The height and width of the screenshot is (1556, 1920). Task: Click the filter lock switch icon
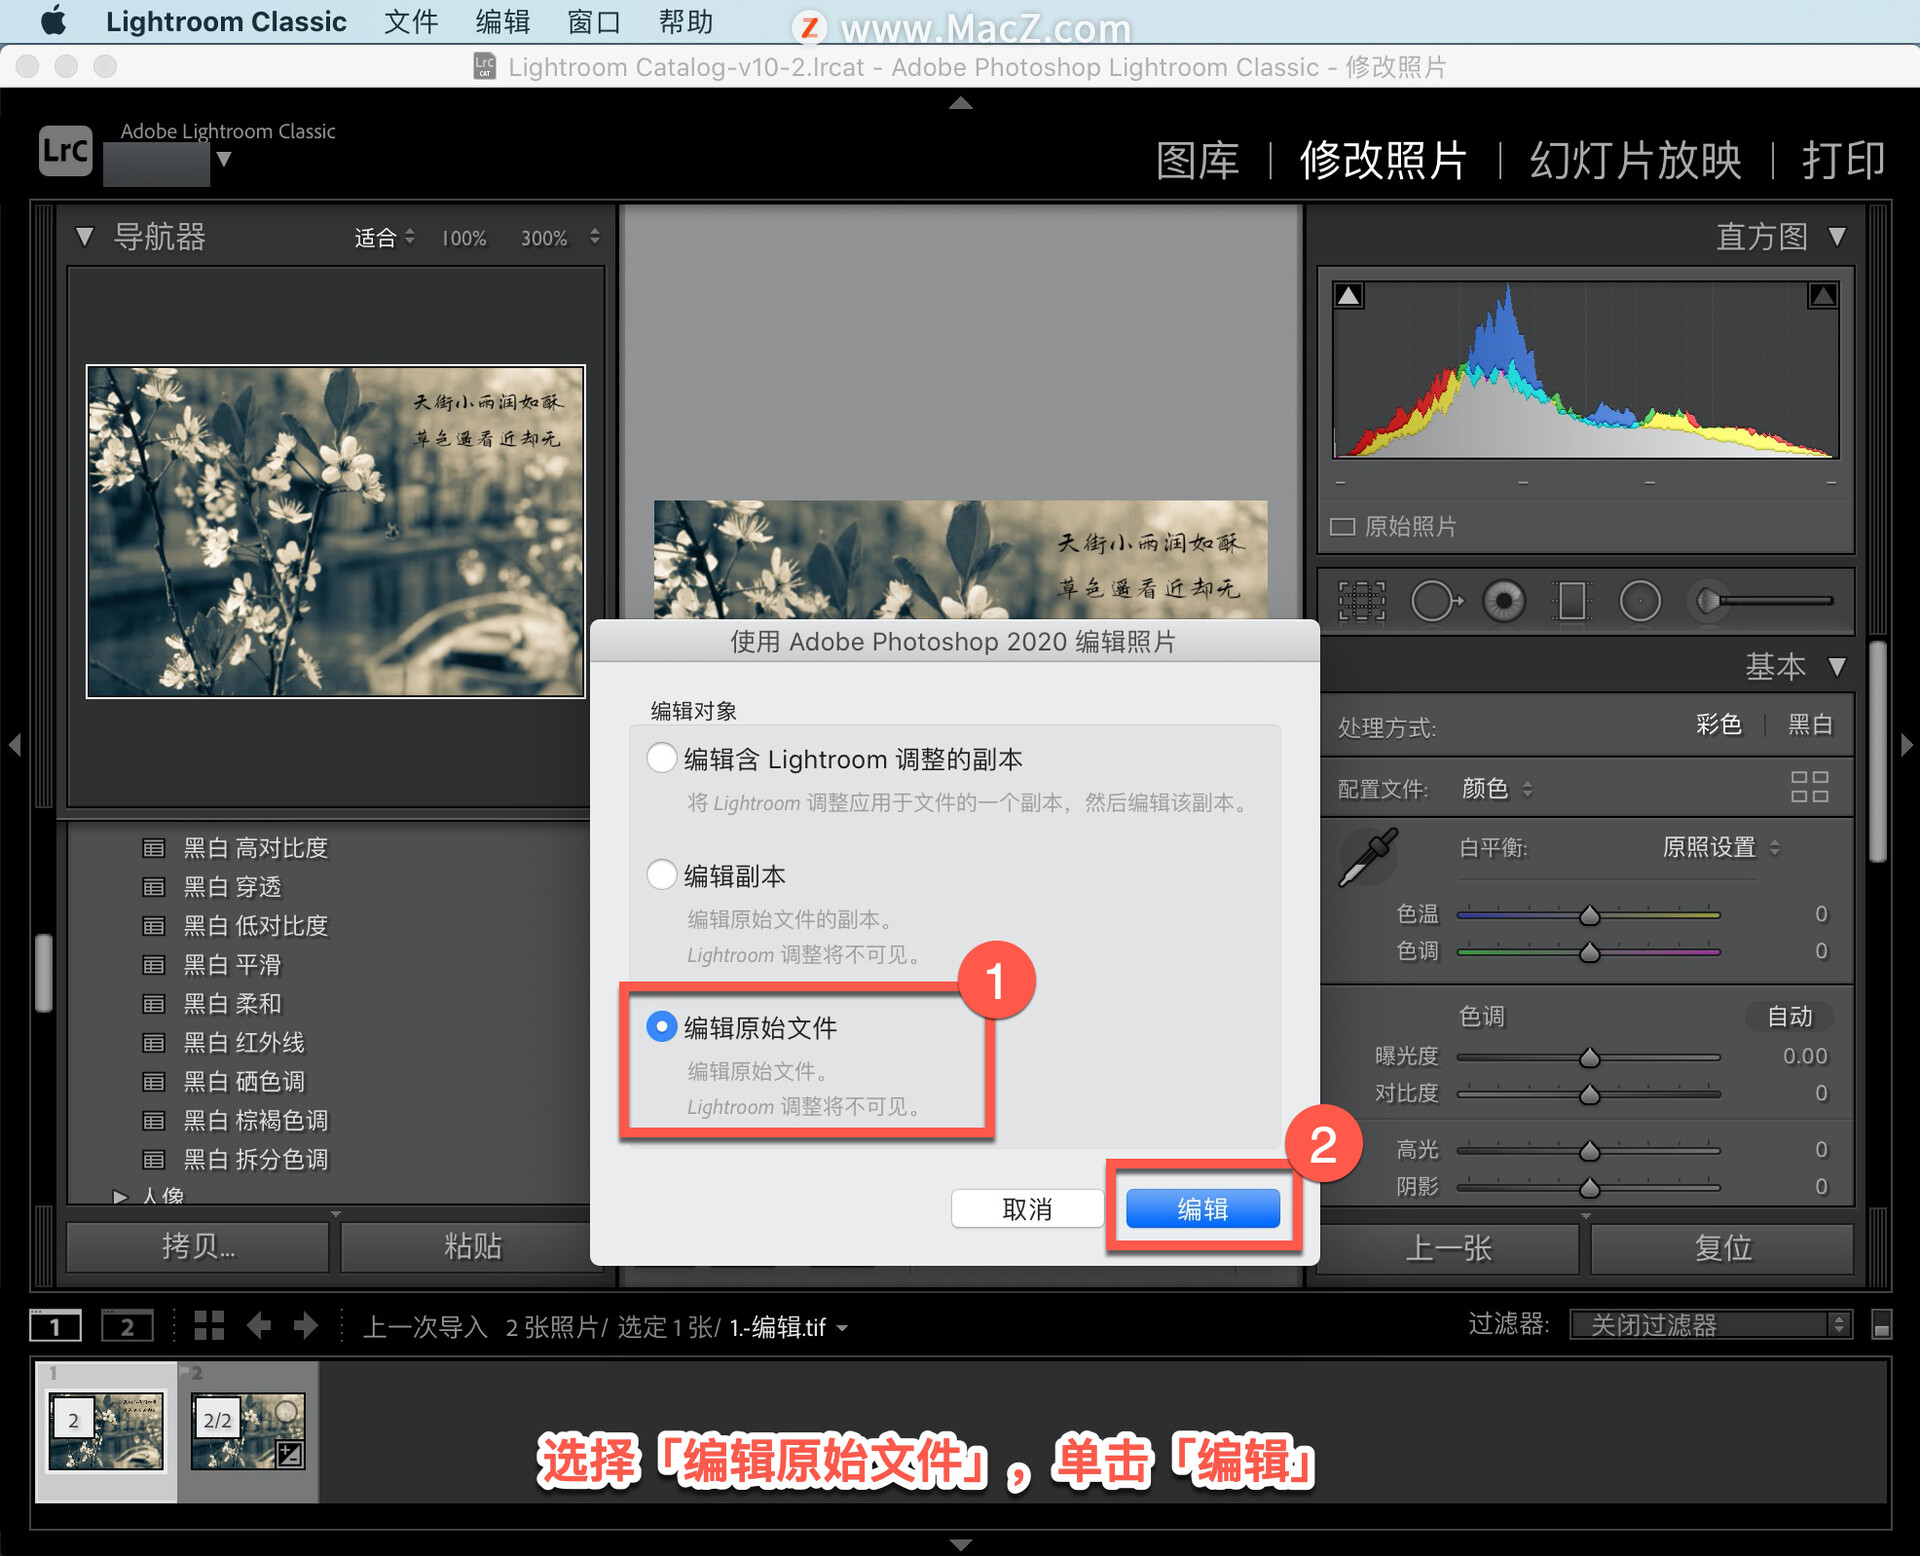tap(1881, 1325)
